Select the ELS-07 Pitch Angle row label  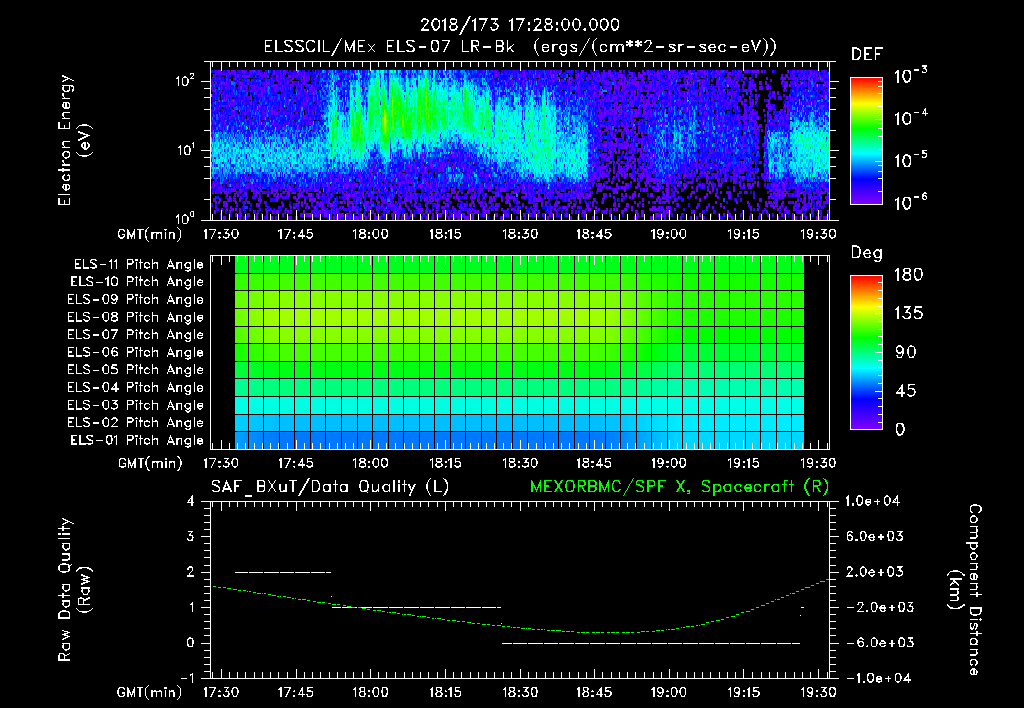click(135, 335)
